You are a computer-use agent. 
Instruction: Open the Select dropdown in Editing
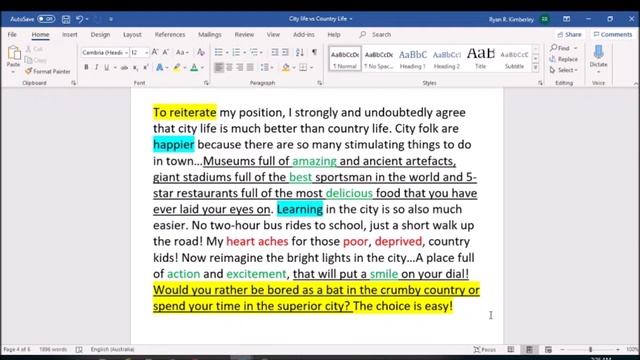[x=564, y=70]
